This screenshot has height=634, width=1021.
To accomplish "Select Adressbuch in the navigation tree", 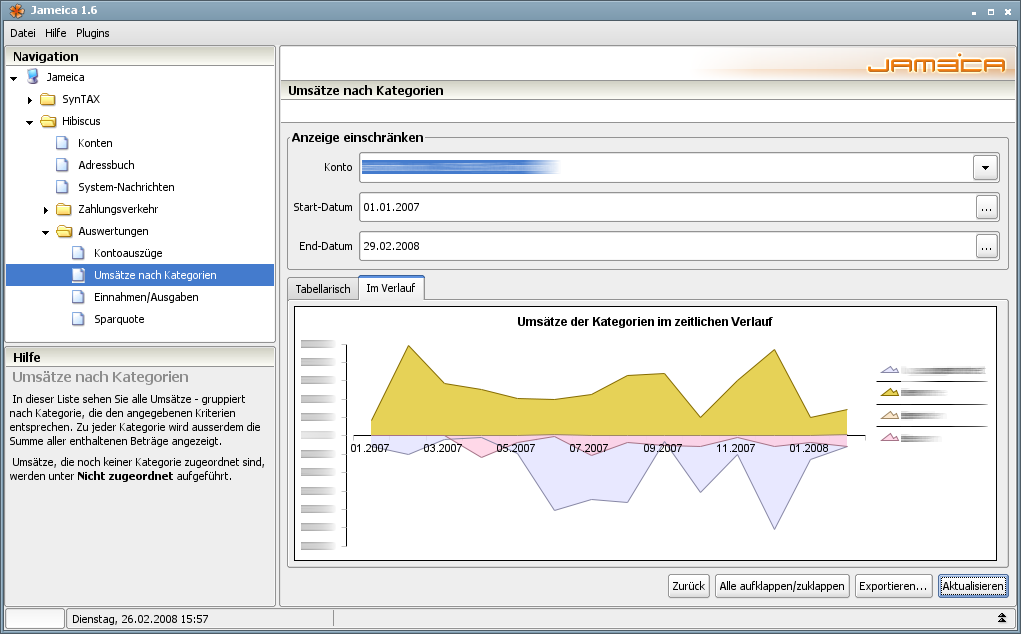I will pyautogui.click(x=106, y=165).
